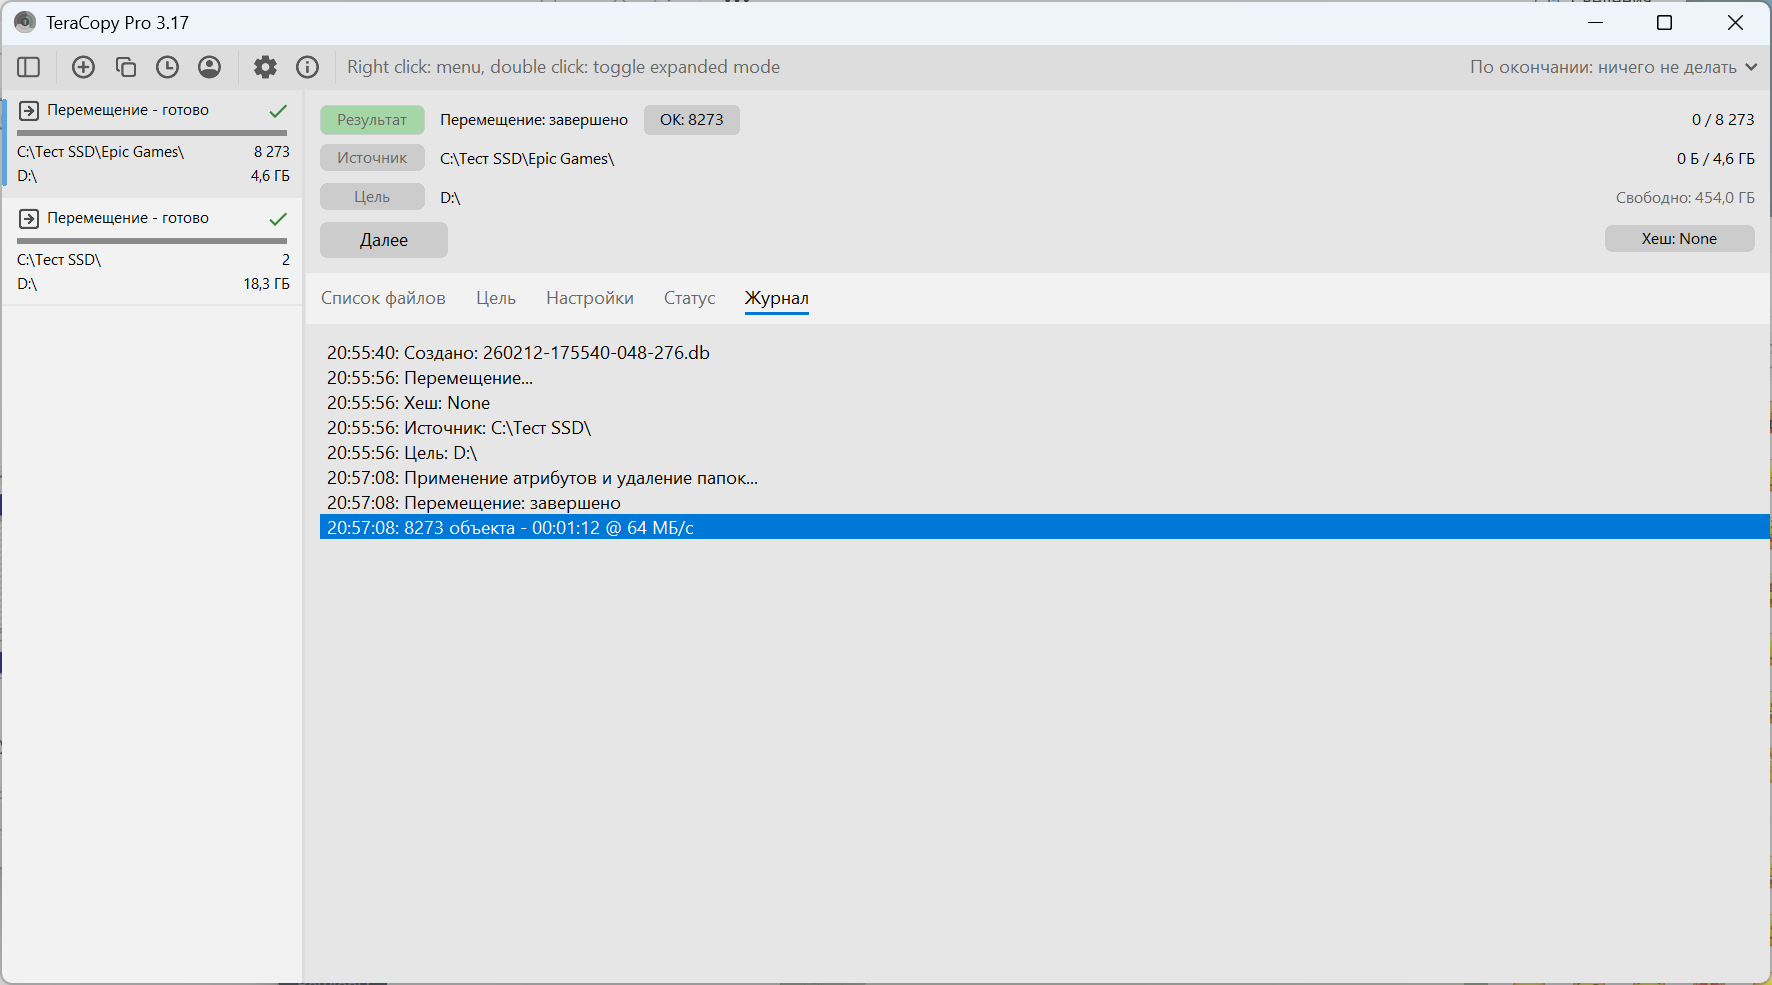Switch to the Настройки tab
The width and height of the screenshot is (1772, 985).
click(590, 298)
